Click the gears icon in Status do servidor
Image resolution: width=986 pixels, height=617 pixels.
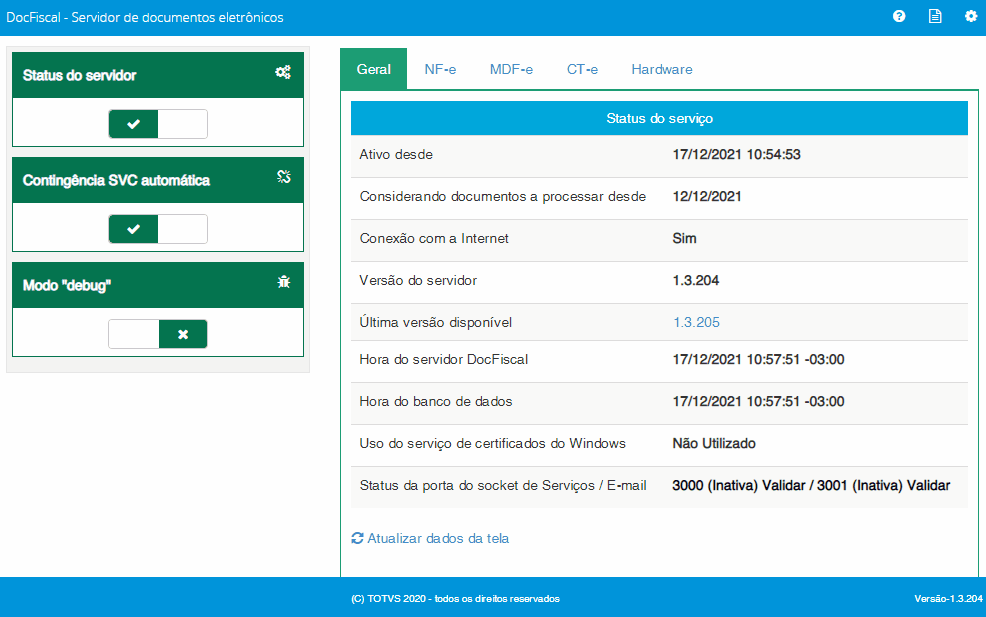283,72
